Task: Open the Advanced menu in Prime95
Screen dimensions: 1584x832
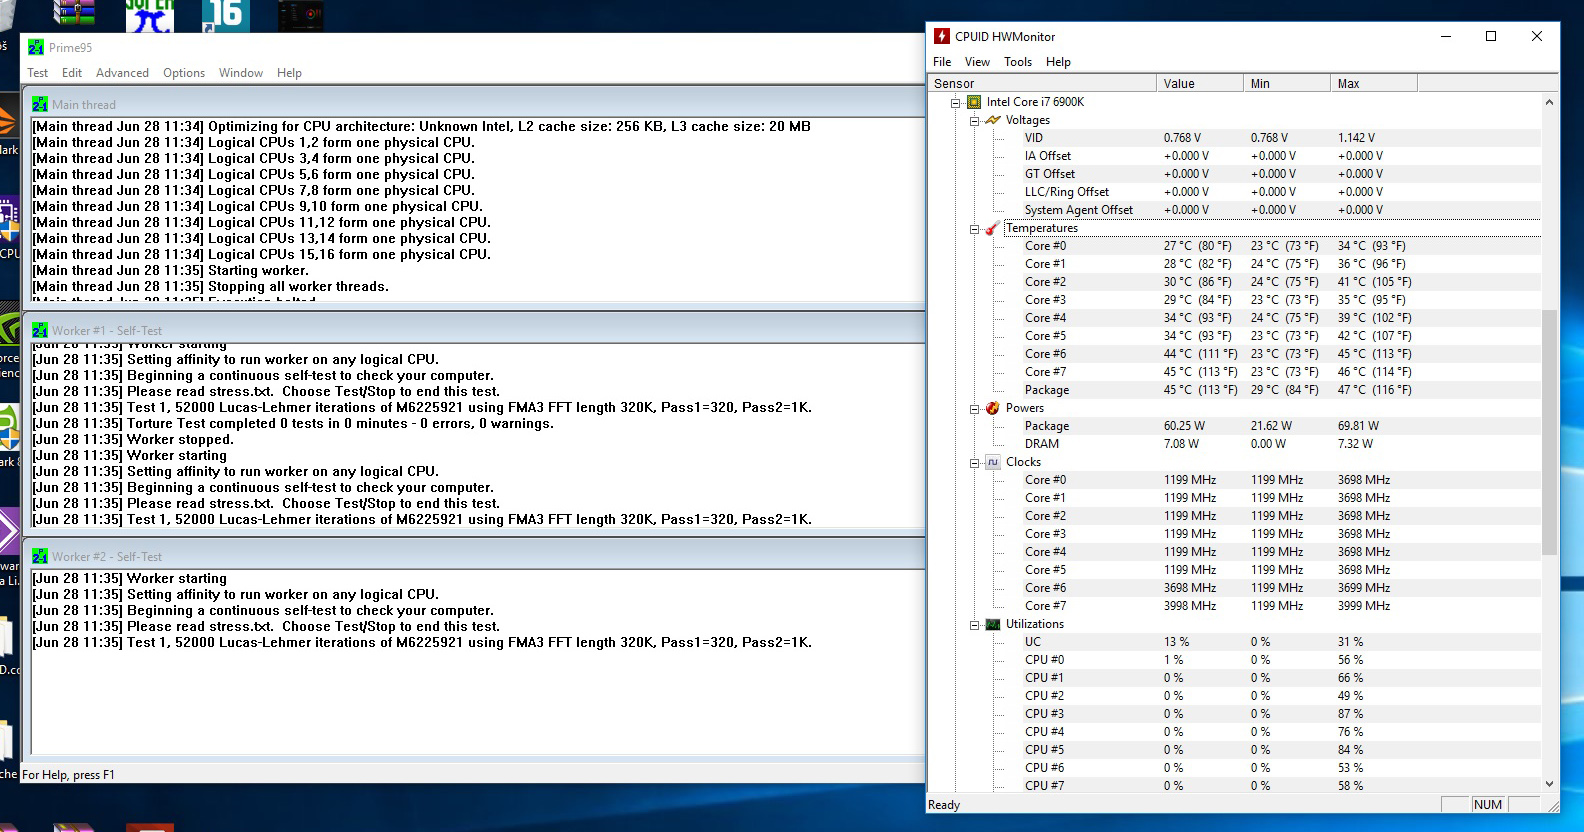Action: 122,73
